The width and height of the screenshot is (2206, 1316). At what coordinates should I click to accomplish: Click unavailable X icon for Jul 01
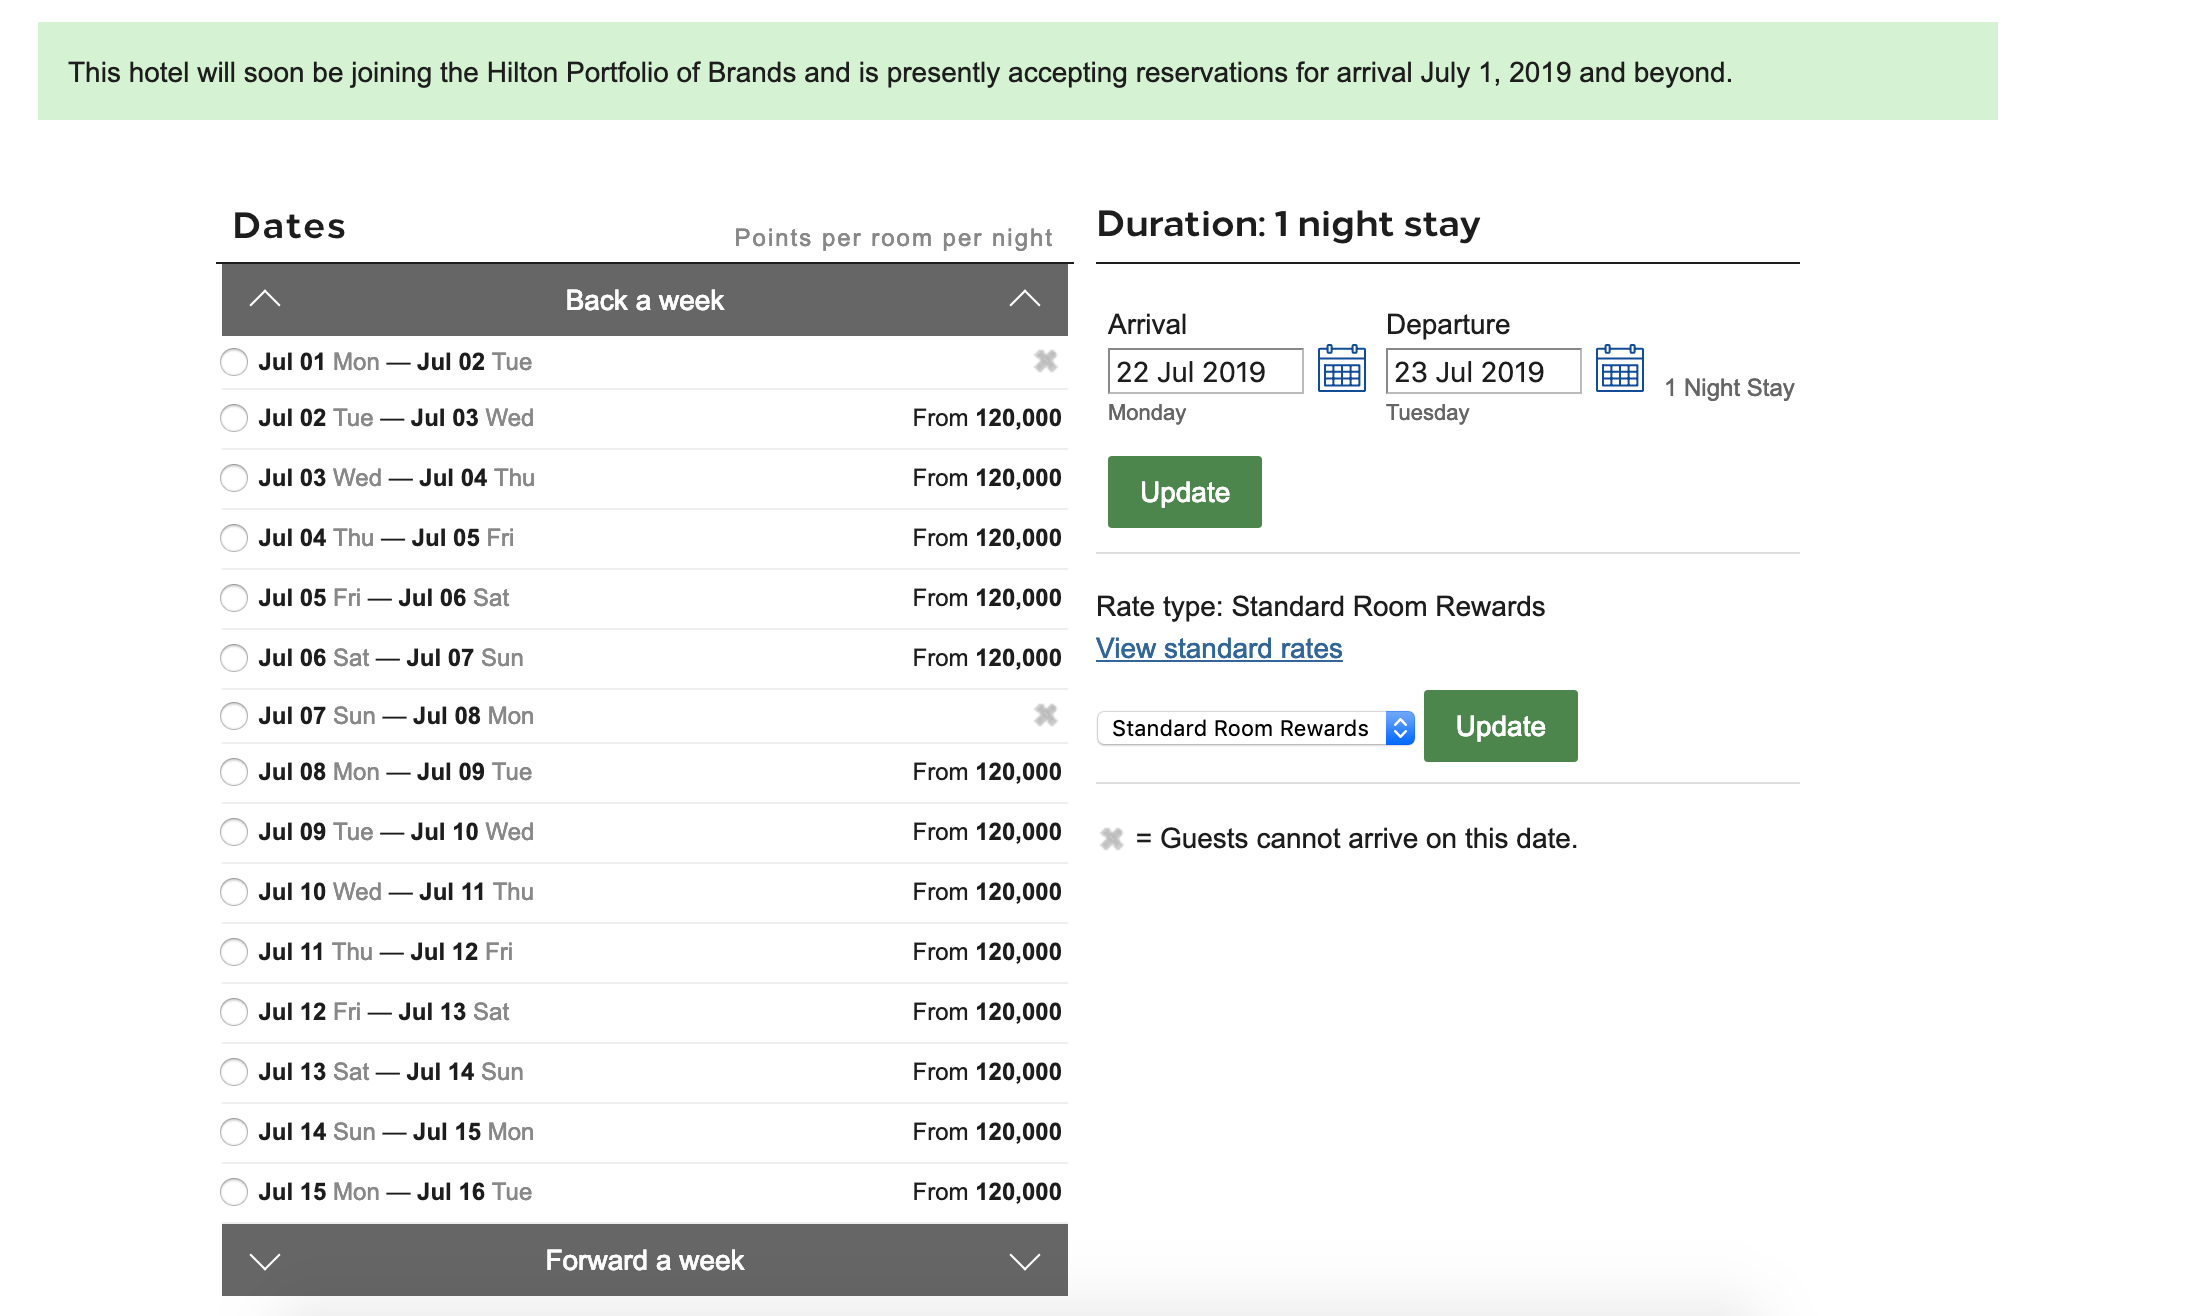coord(1045,361)
